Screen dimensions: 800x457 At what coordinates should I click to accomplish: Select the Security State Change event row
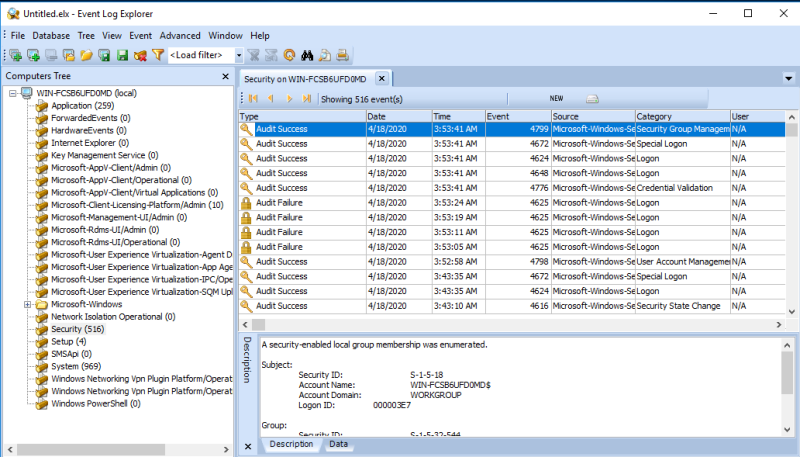[x=512, y=306]
